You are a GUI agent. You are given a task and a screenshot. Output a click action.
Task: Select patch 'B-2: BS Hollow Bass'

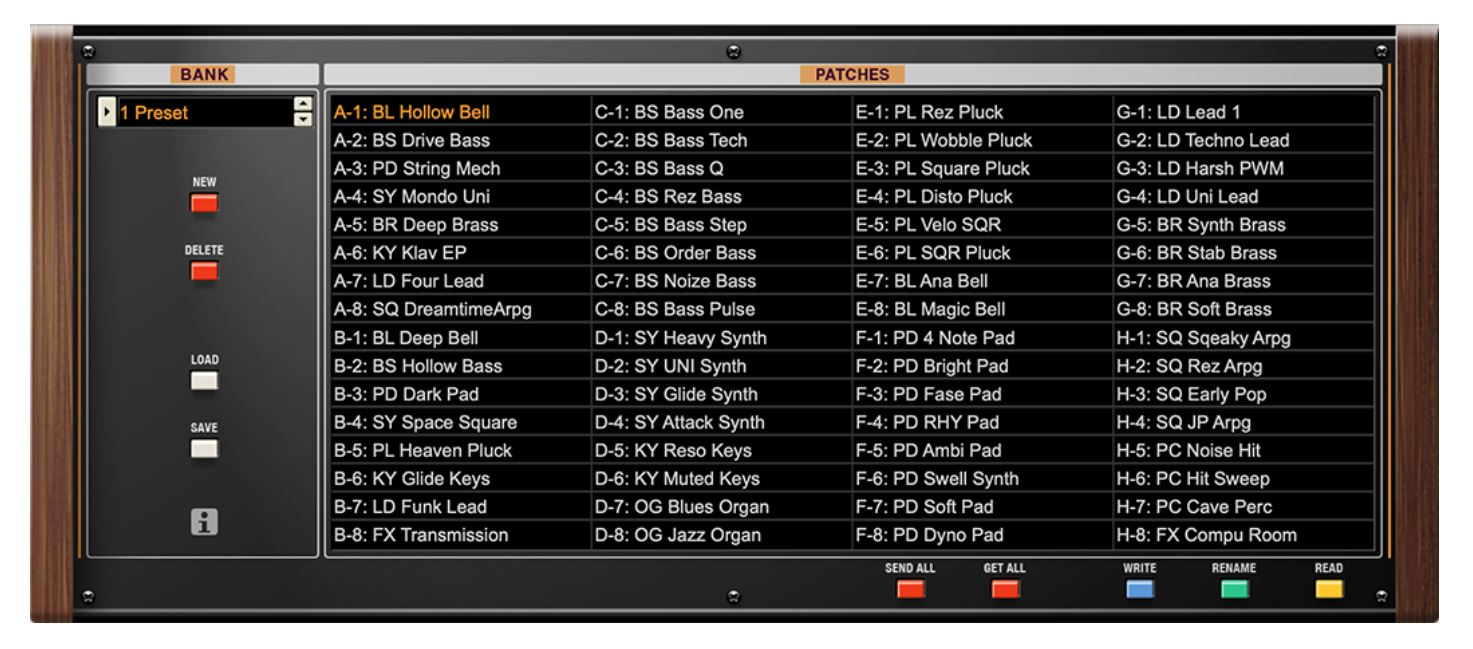point(461,366)
